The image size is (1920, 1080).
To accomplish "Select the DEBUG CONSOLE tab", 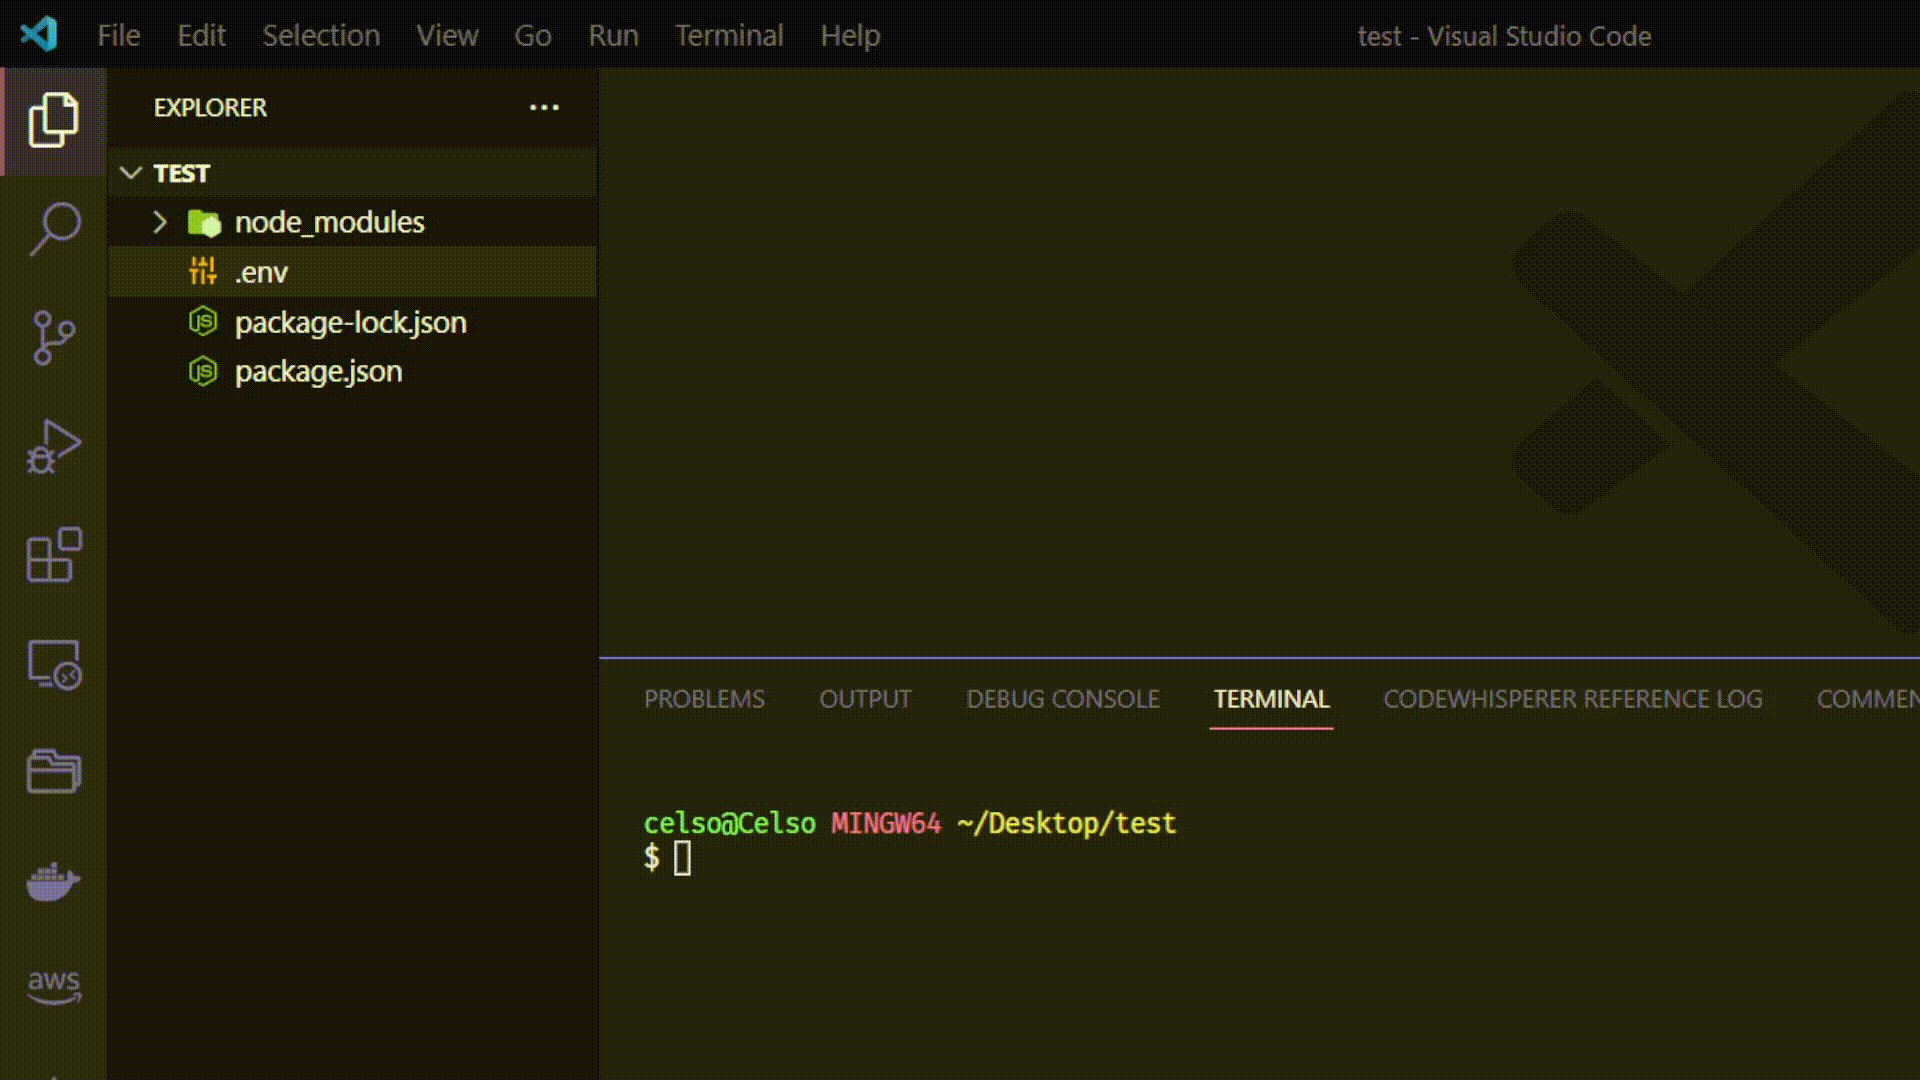I will click(1062, 698).
